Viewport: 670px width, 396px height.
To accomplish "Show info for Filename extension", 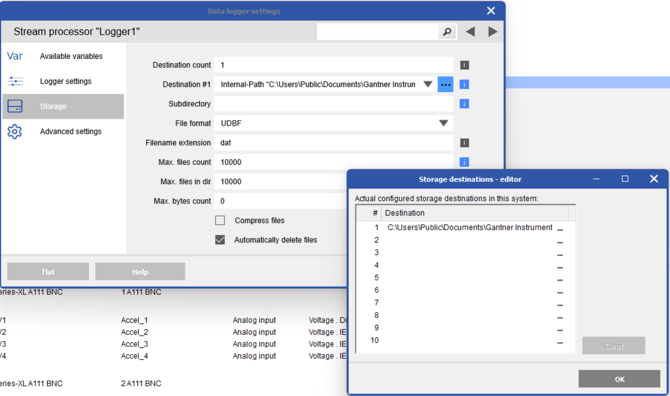I will point(464,143).
